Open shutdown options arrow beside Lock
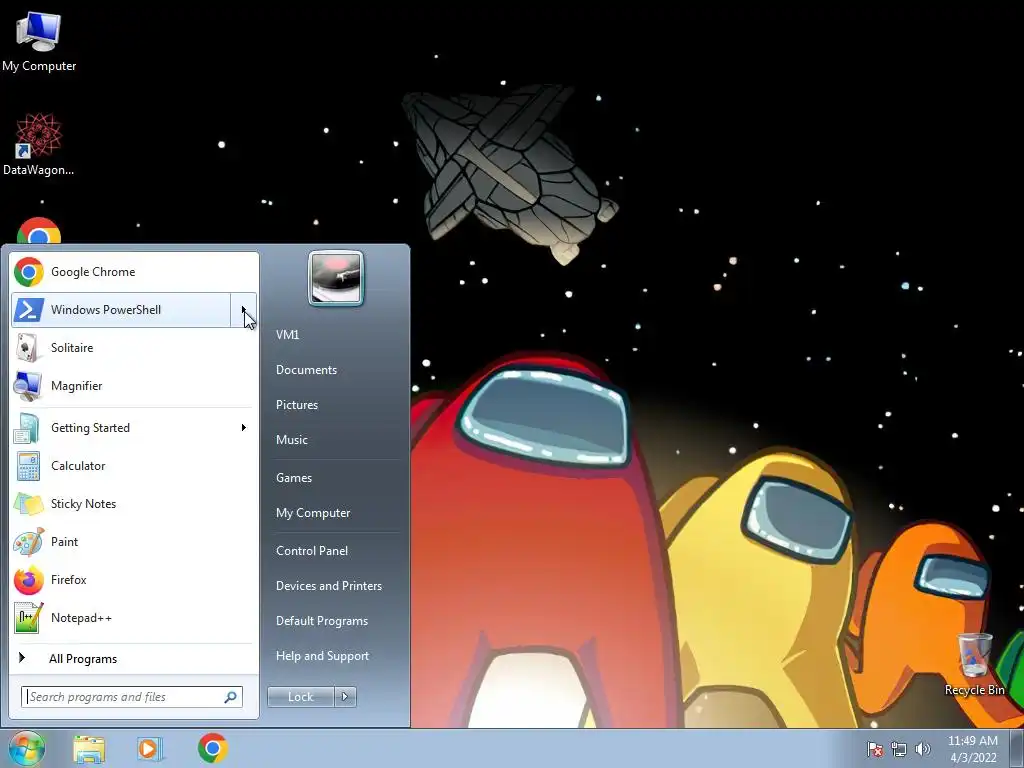Viewport: 1024px width, 768px height. (345, 697)
